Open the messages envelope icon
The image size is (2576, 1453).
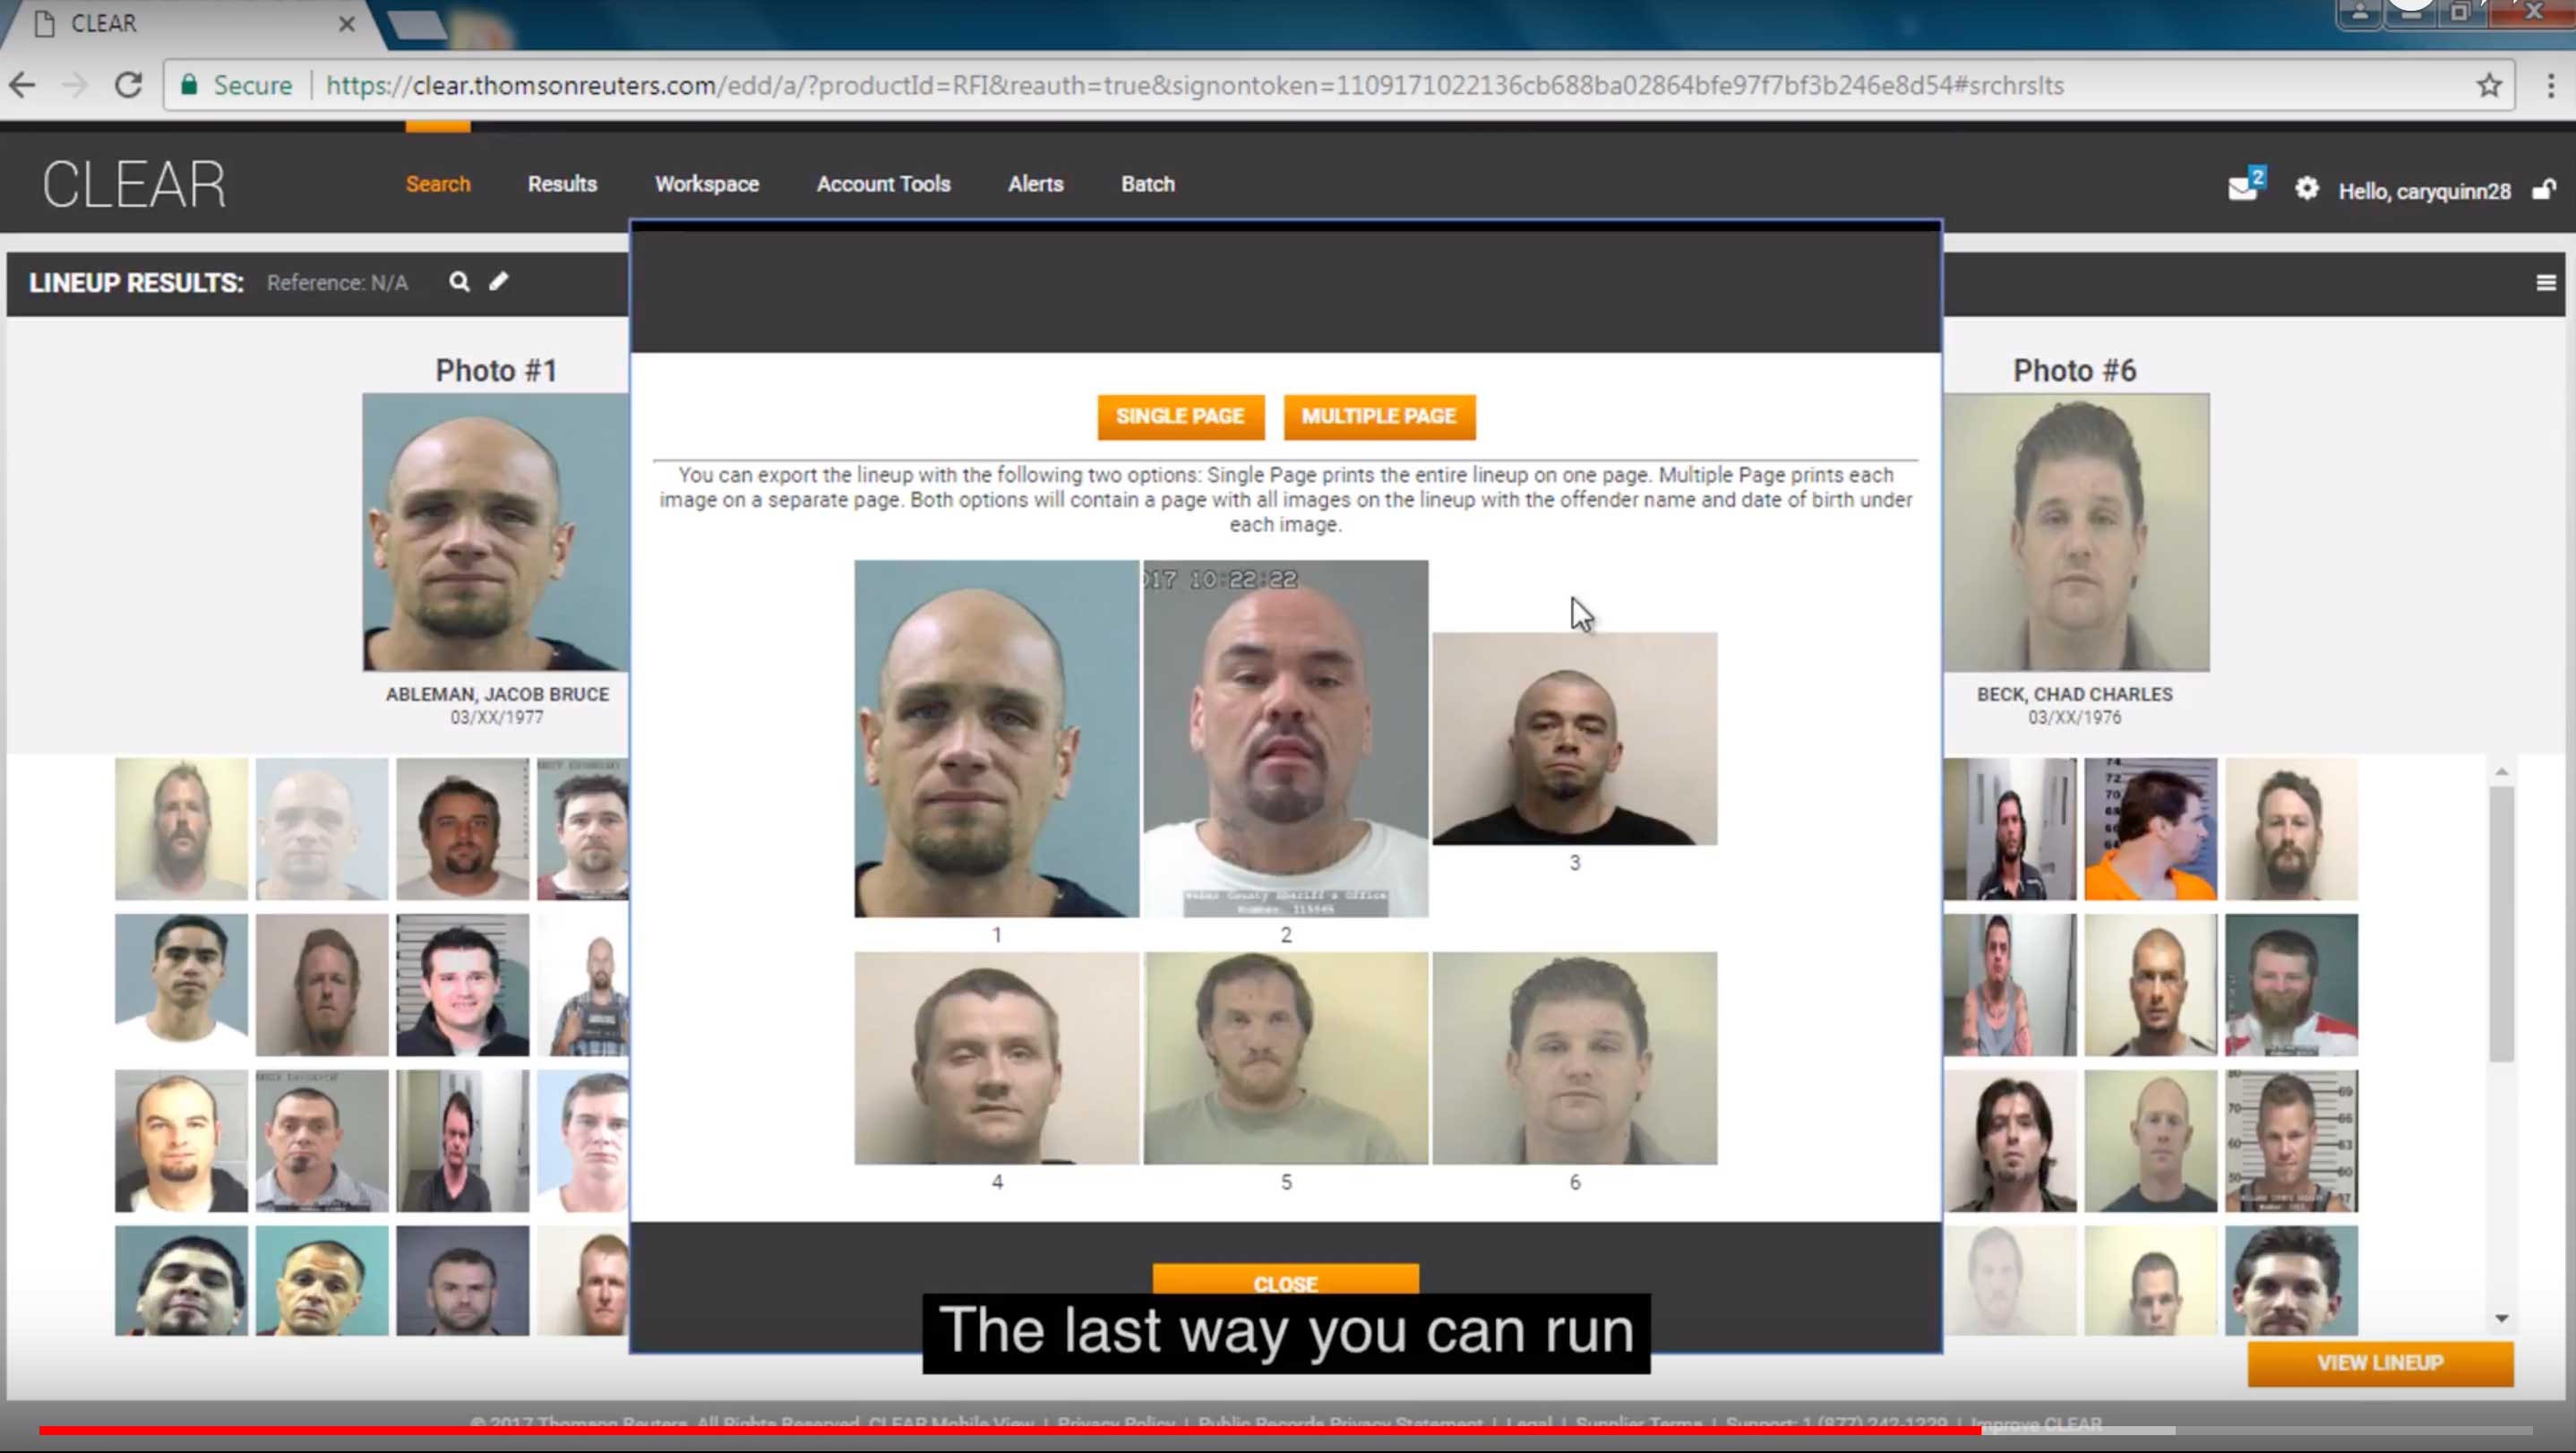pyautogui.click(x=2243, y=189)
